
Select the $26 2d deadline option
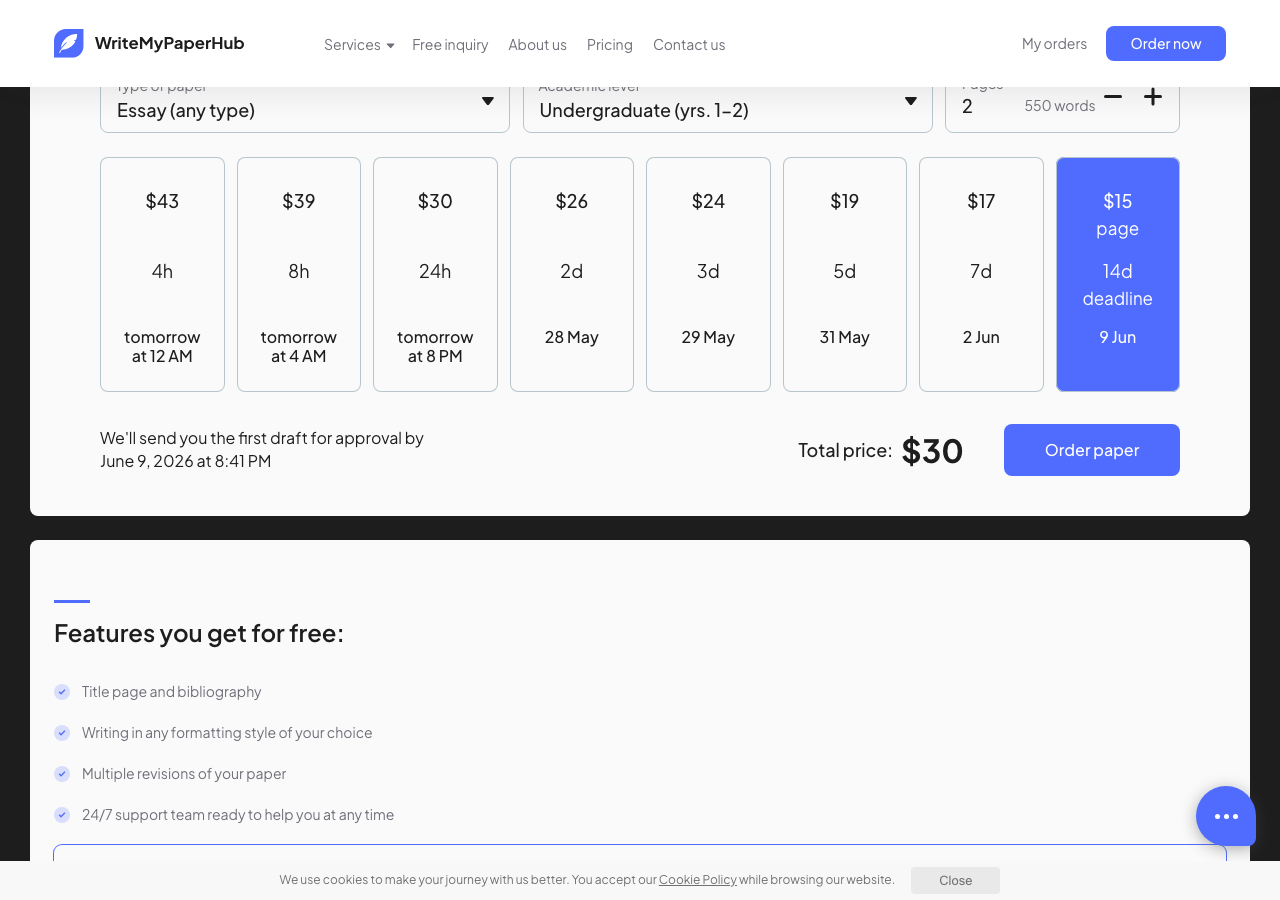572,274
